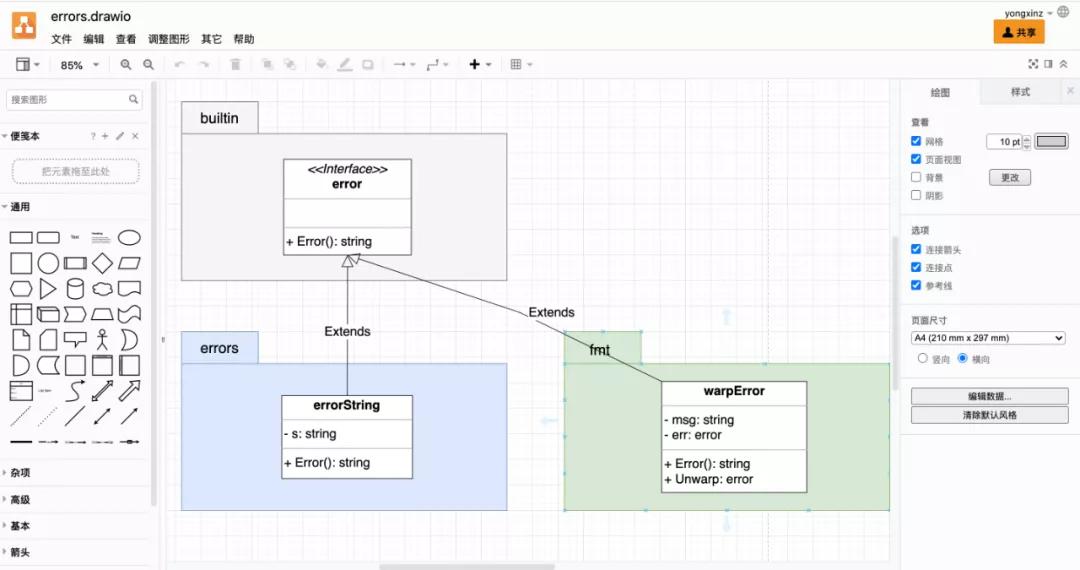The image size is (1080, 570).
Task: Open the view layout dropdown in toolbar
Action: [x=28, y=64]
